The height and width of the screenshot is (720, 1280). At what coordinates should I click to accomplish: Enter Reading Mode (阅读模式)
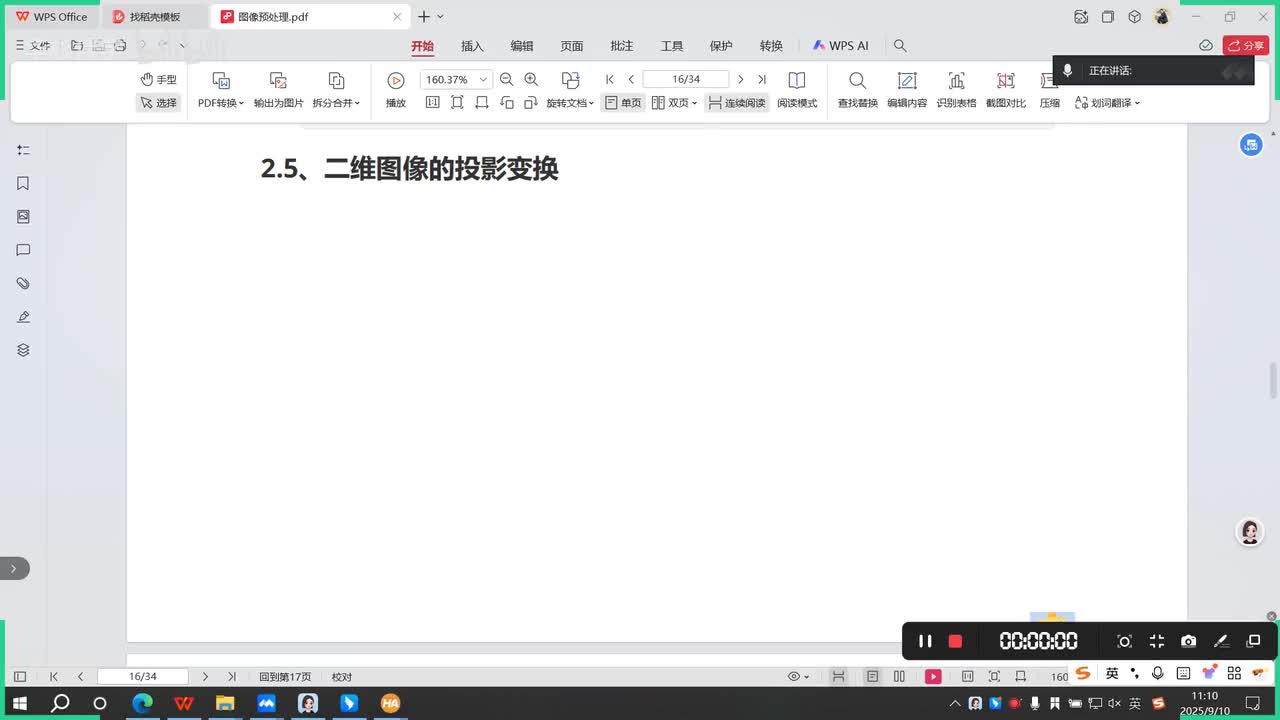[797, 90]
